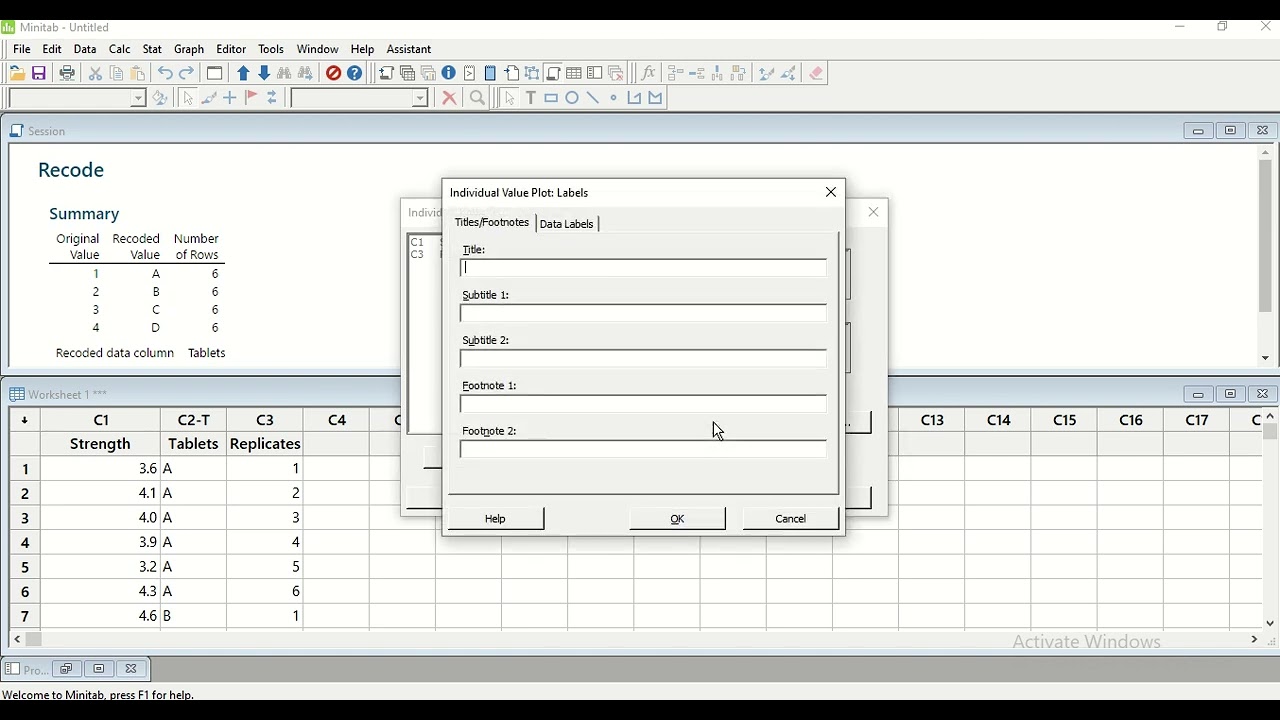Click into the Title input field
Image resolution: width=1280 pixels, height=720 pixels.
[x=644, y=268]
